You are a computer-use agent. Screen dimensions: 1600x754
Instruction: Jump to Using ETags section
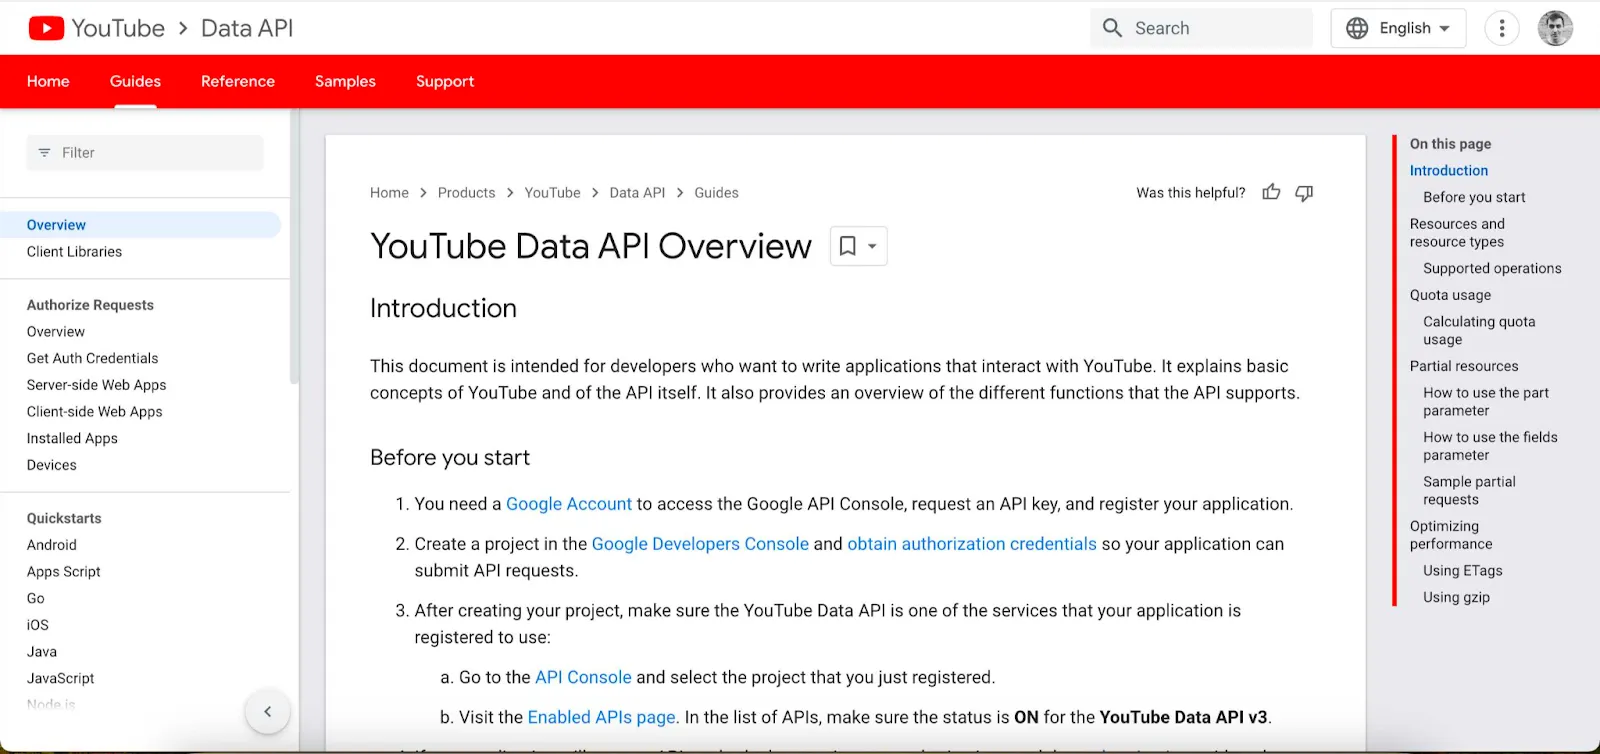pyautogui.click(x=1462, y=571)
